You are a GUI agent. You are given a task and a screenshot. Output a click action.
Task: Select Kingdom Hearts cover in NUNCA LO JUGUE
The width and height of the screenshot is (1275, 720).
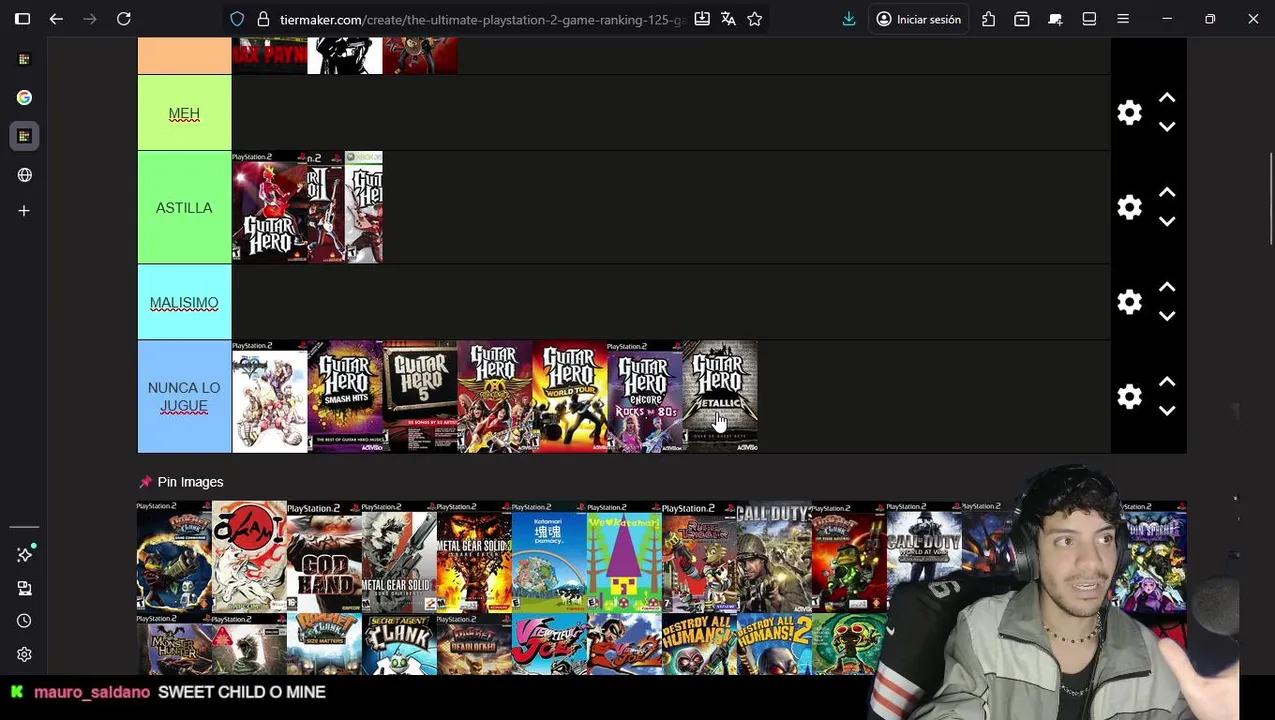270,397
